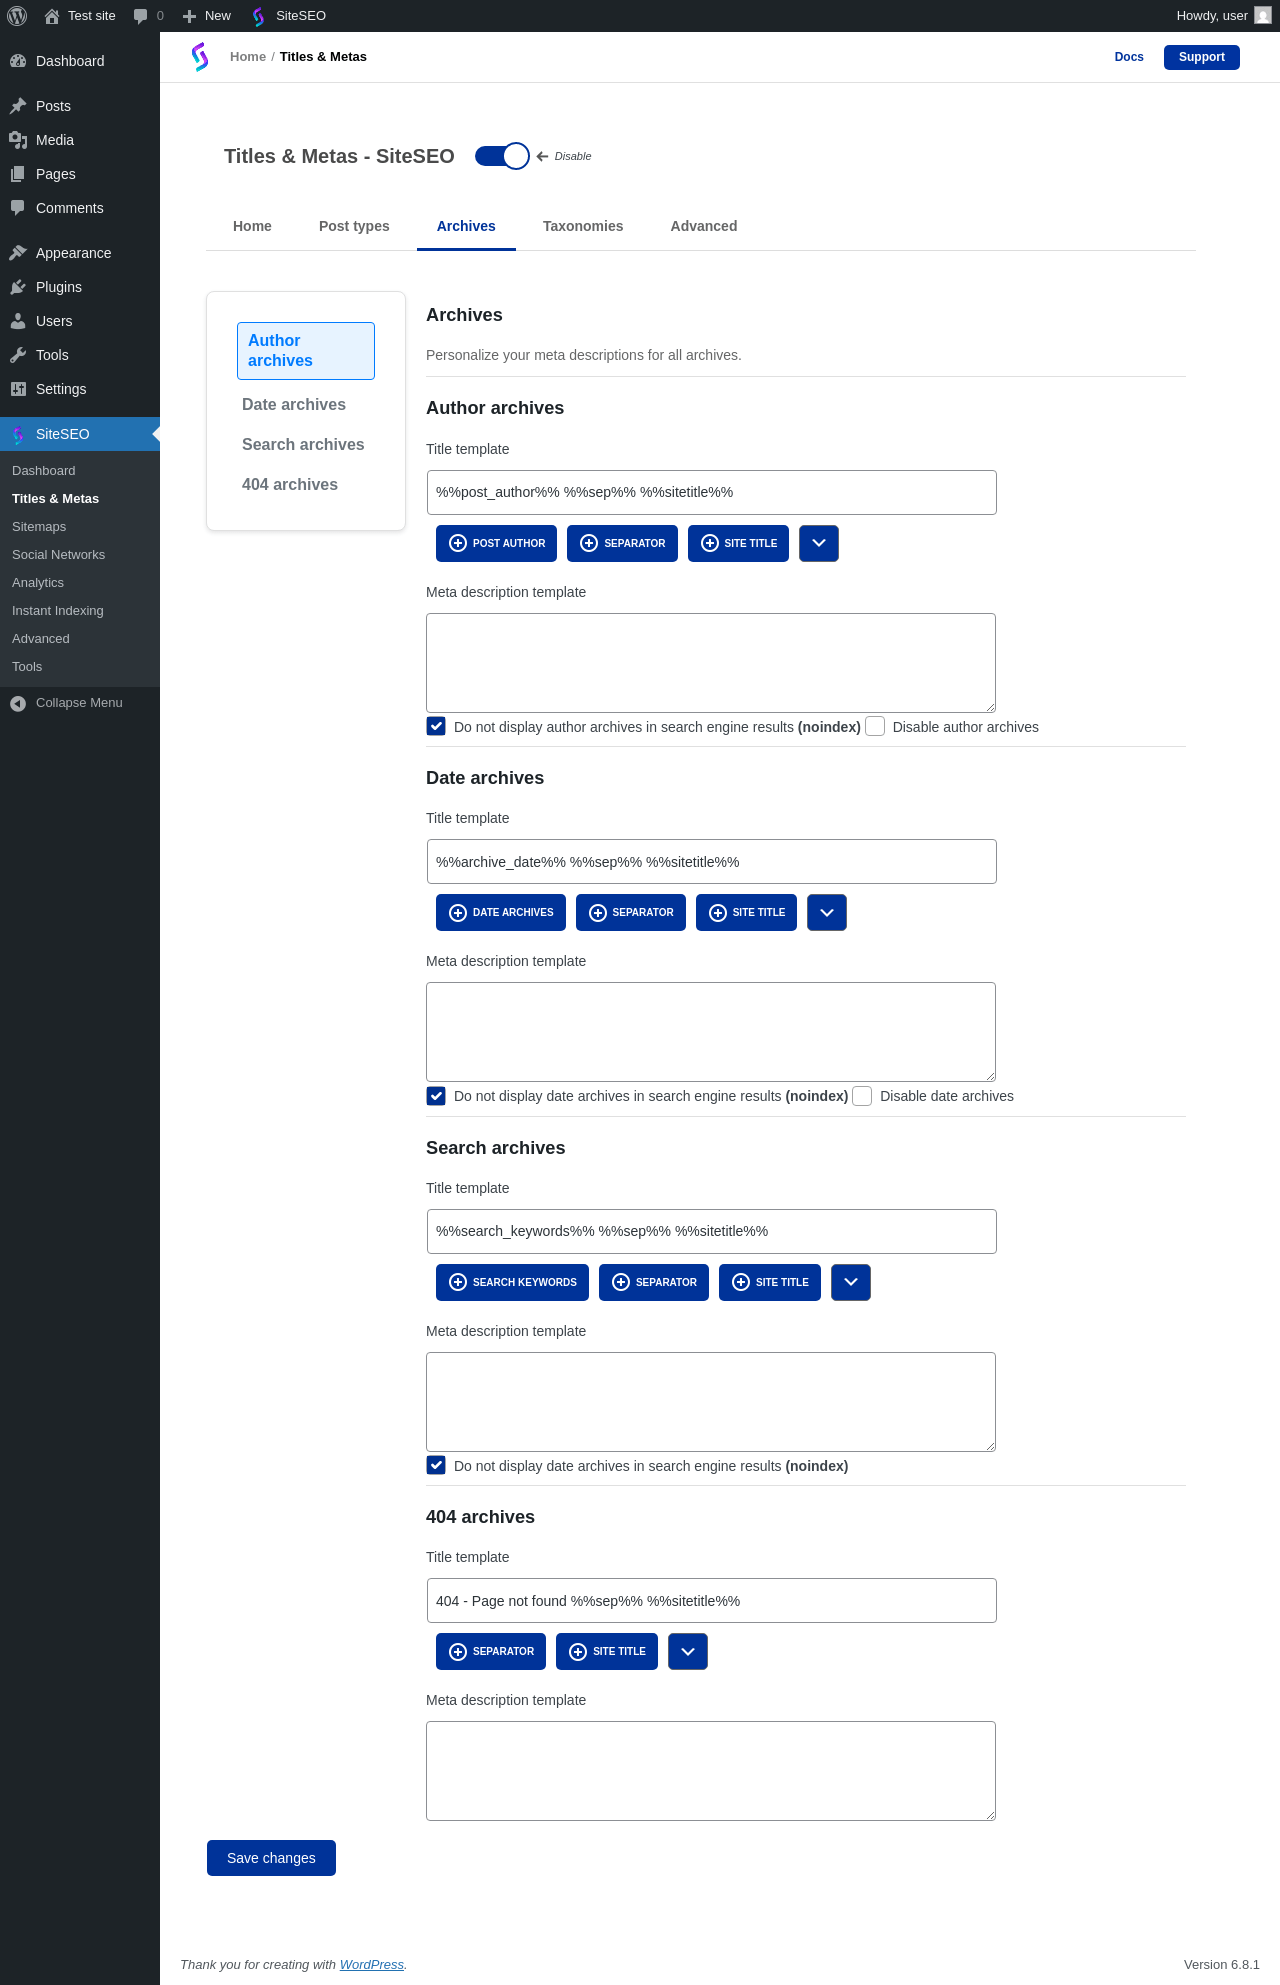
Task: Click the Save changes button
Action: pyautogui.click(x=271, y=1858)
